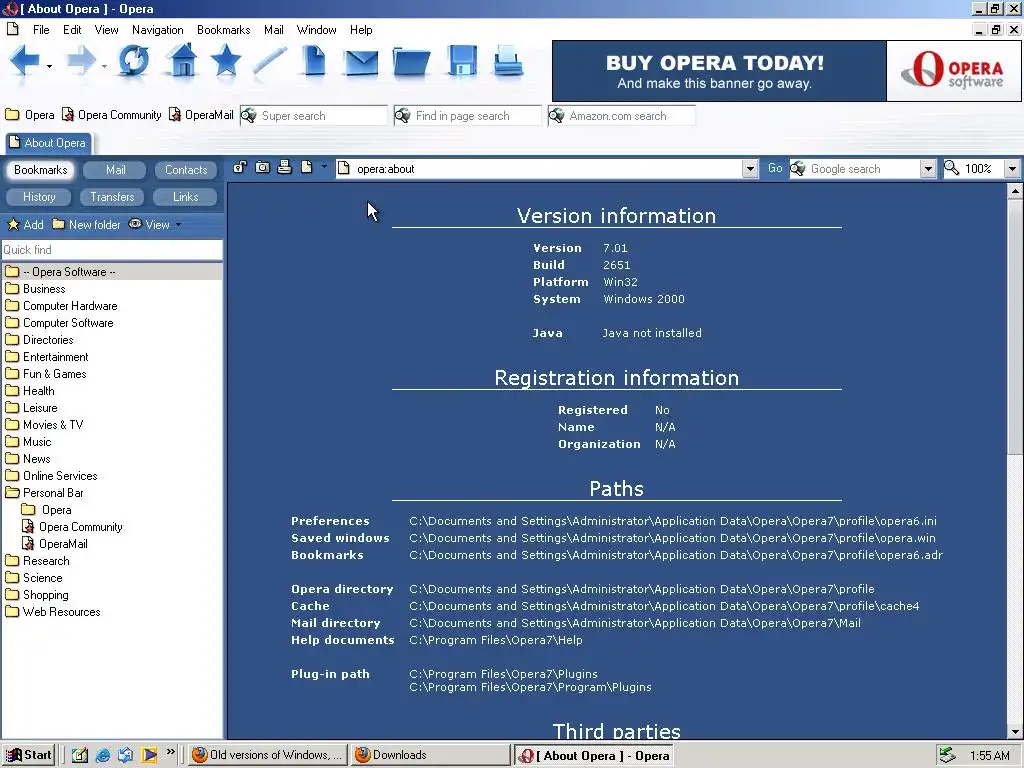Image resolution: width=1024 pixels, height=768 pixels.
Task: Open the forward history dropdown arrow
Action: point(104,66)
